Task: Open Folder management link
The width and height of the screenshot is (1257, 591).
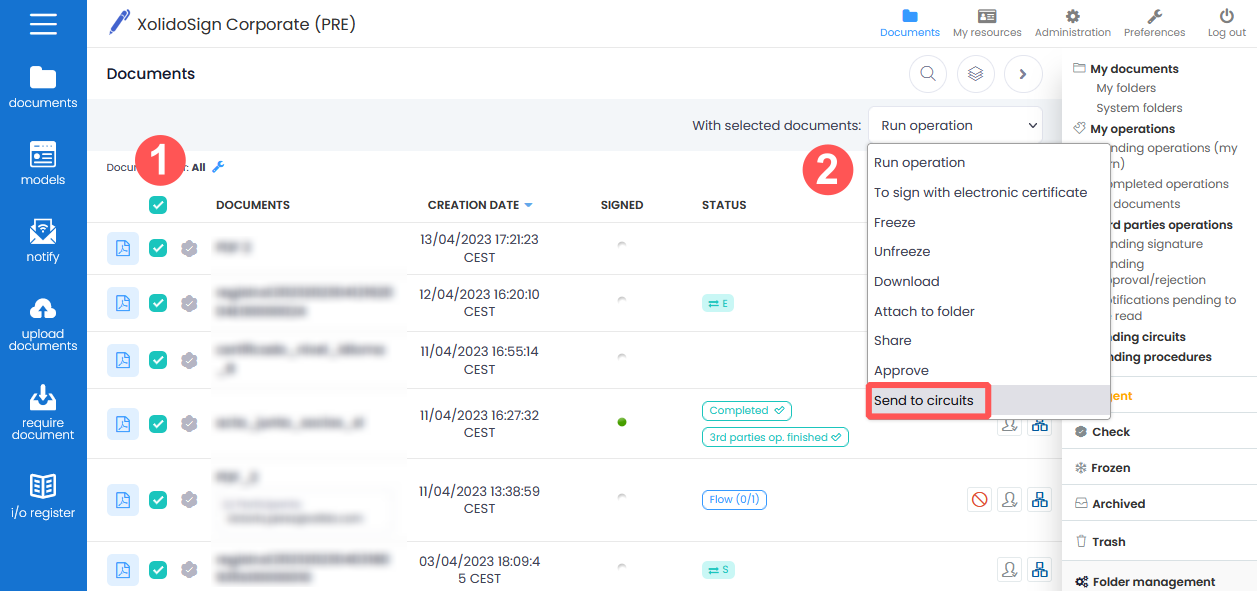Action: (x=1153, y=581)
